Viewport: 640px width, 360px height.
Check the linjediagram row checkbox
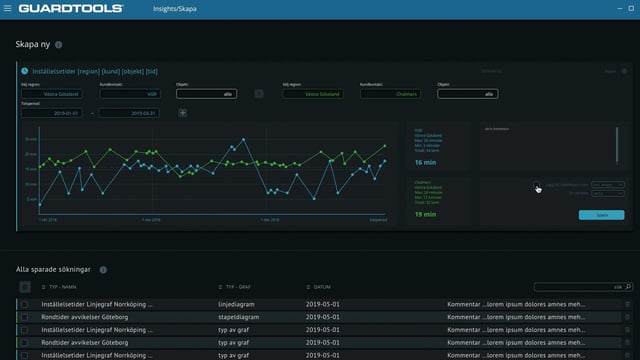point(25,304)
